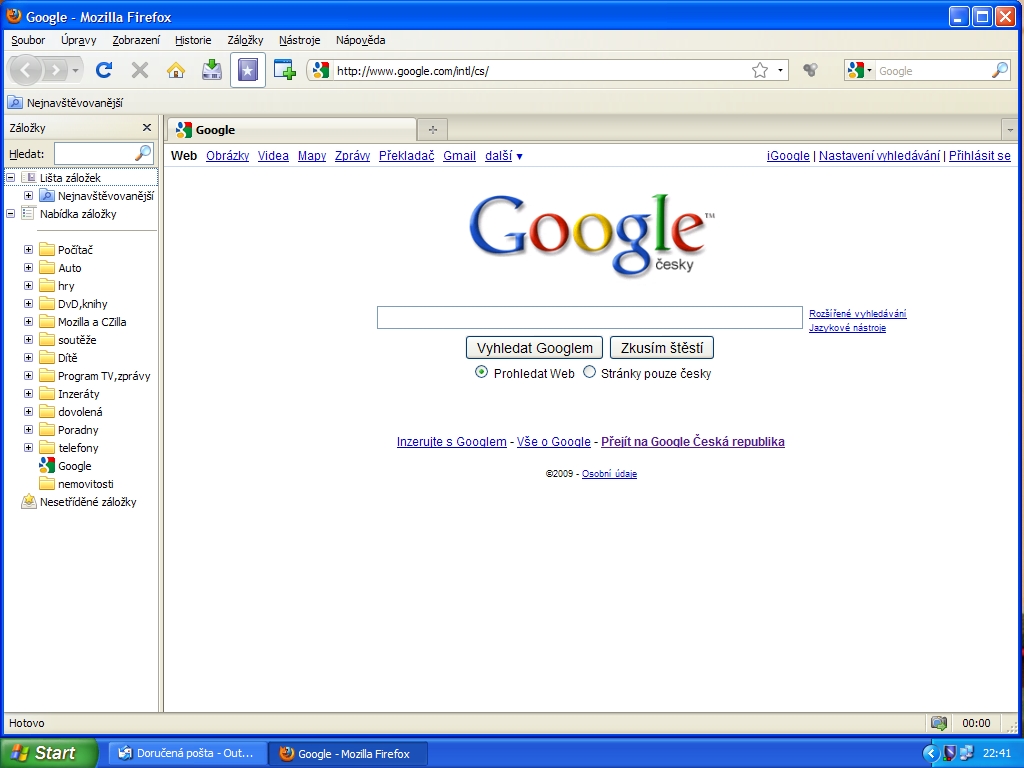Open a new tab with tab strip plus
The width and height of the screenshot is (1024, 768).
pos(432,129)
